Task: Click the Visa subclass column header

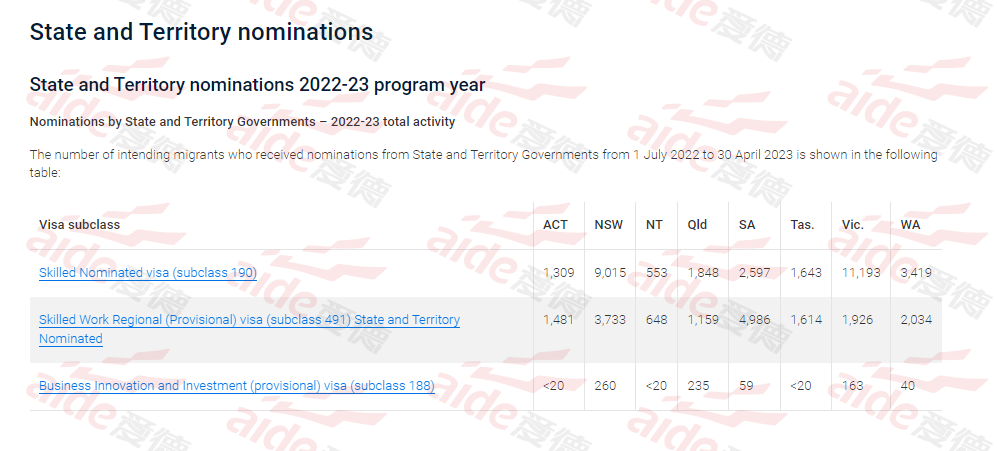Action: 79,225
